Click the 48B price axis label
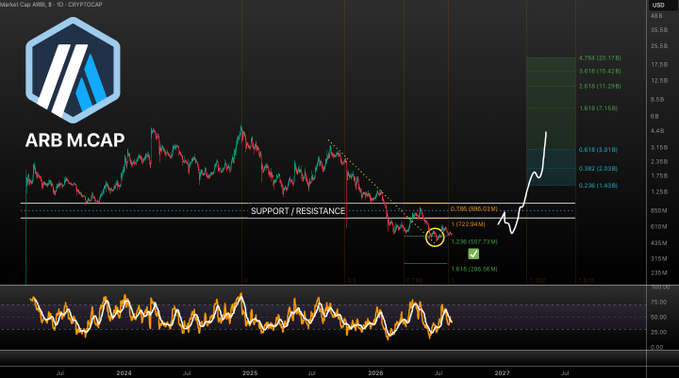The height and width of the screenshot is (378, 679). 656,16
